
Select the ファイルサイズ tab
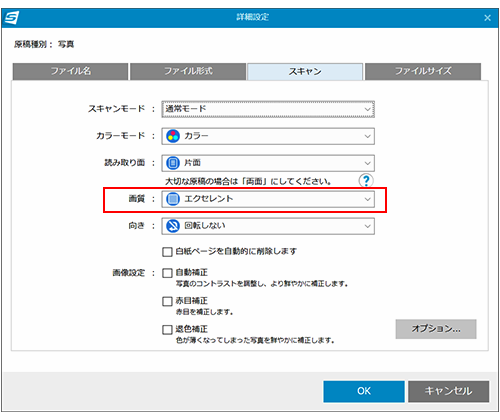423,71
